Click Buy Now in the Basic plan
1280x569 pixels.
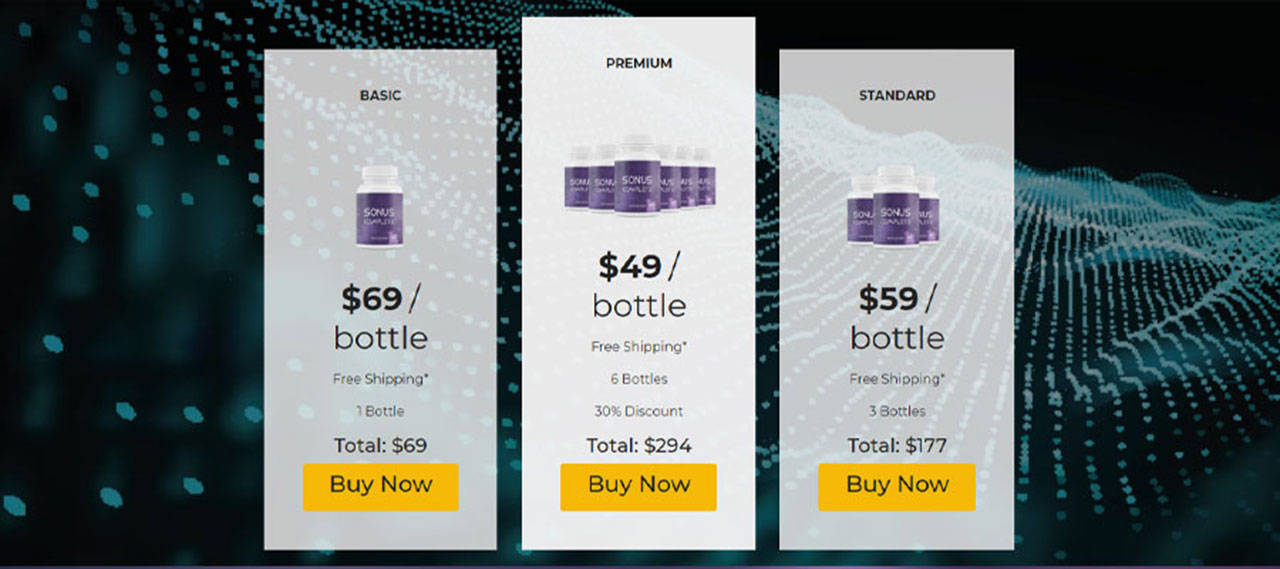[x=381, y=487]
